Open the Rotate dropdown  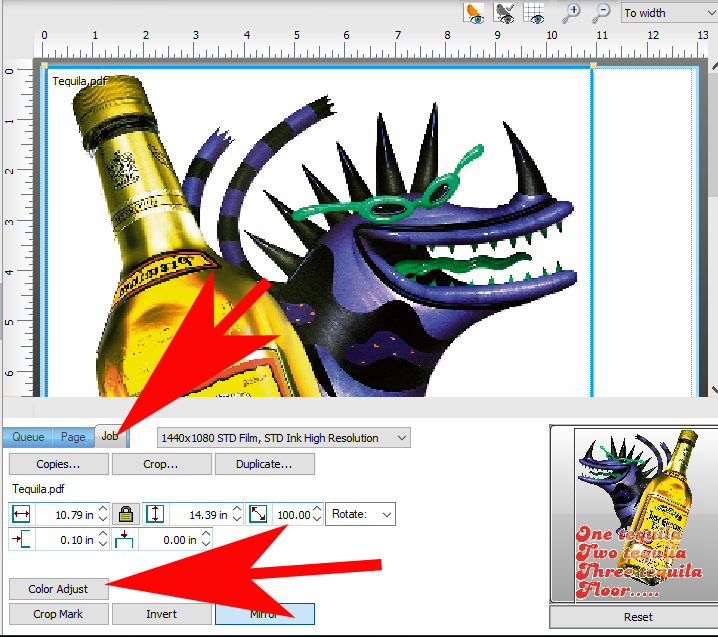click(x=360, y=514)
